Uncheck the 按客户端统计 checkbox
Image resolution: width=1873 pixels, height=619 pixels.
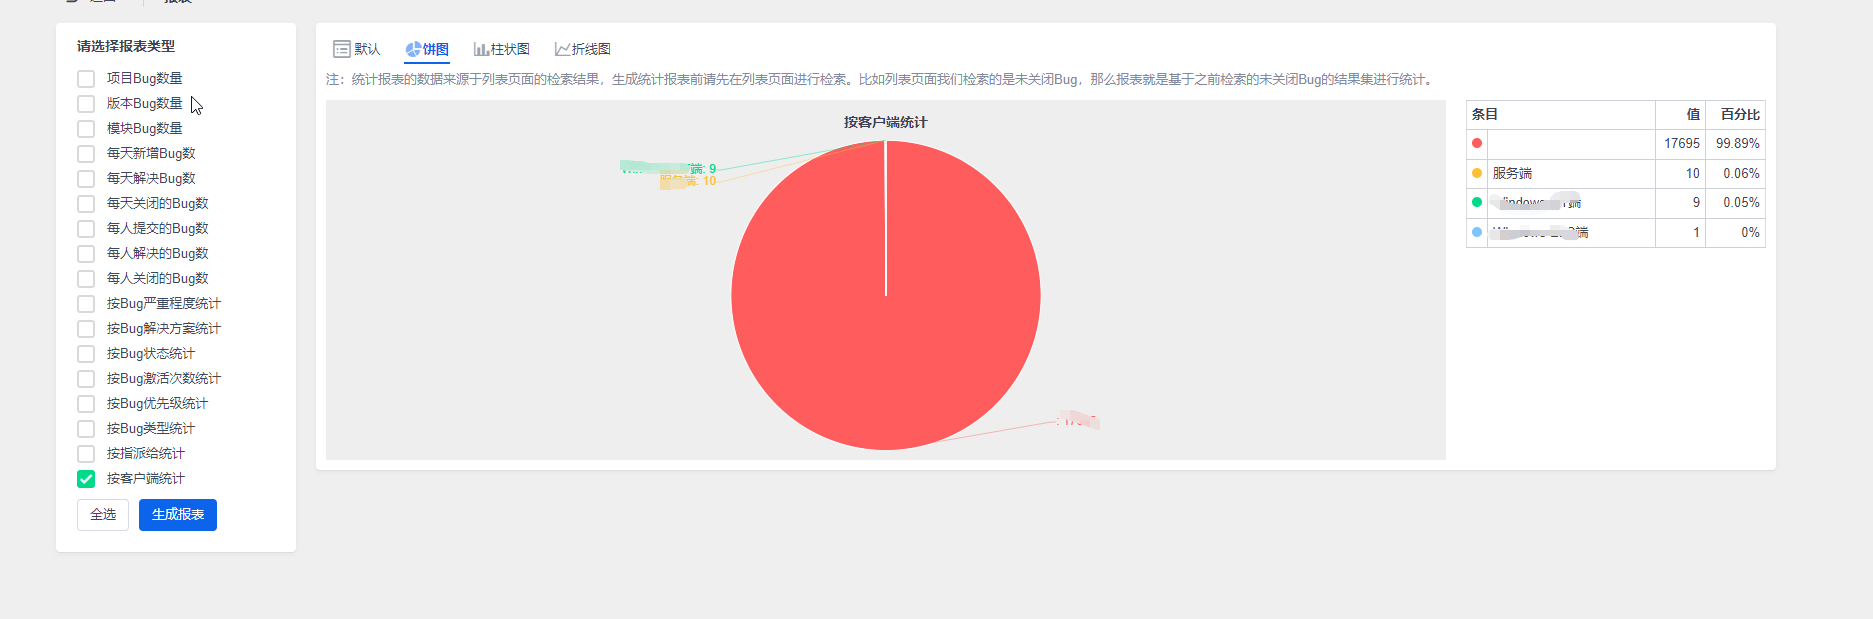click(x=86, y=479)
